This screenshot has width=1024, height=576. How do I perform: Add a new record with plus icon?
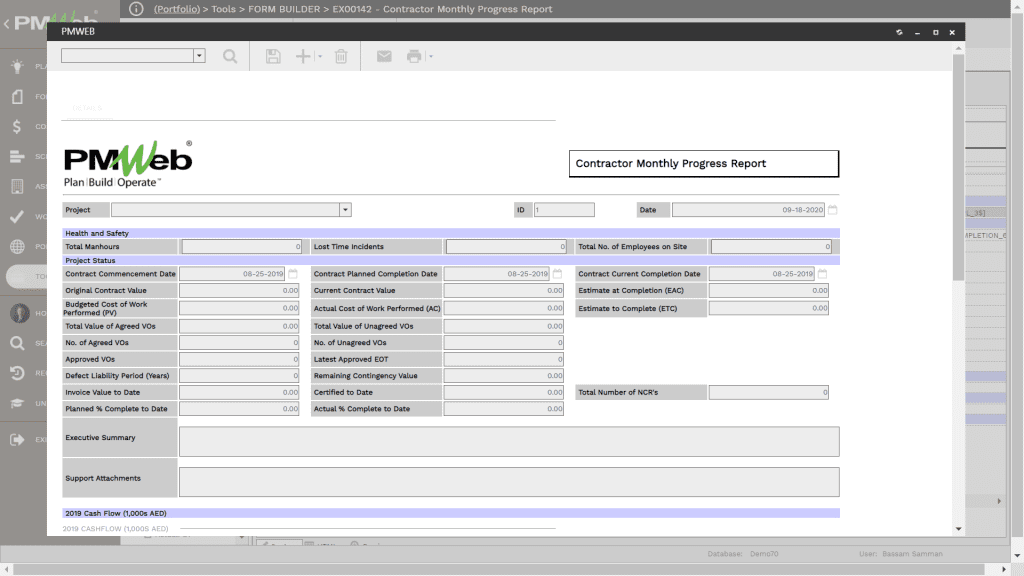pyautogui.click(x=302, y=57)
